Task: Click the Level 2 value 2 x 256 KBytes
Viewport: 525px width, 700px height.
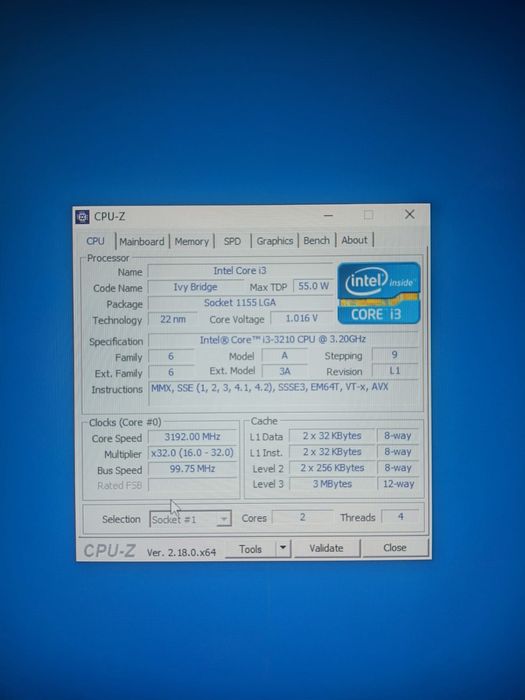Action: click(332, 468)
